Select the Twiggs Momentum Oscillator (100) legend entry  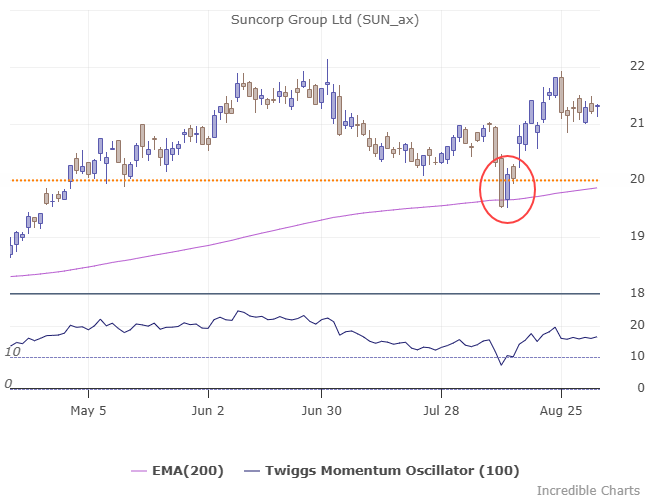pos(381,471)
